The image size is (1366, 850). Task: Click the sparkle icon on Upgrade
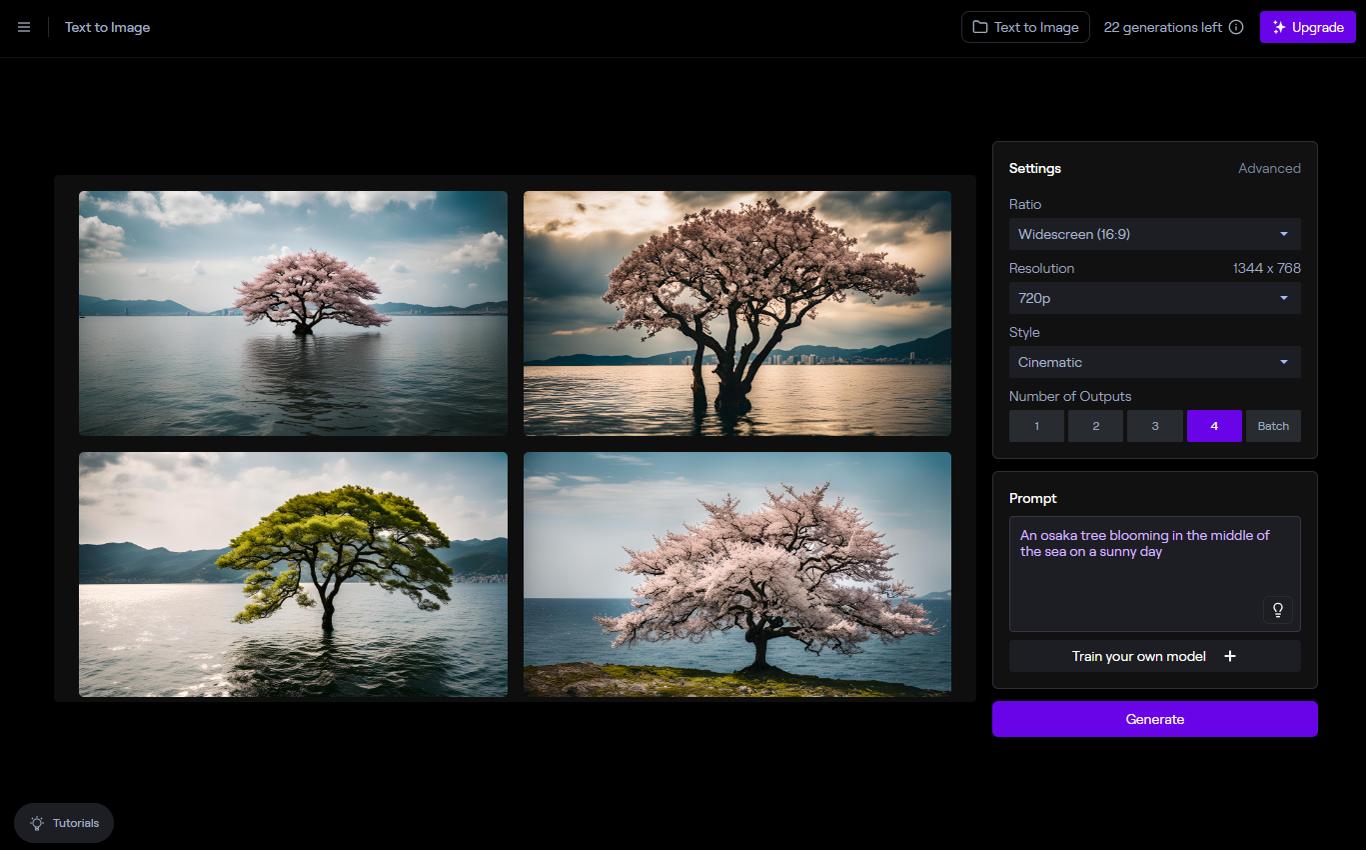tap(1279, 27)
